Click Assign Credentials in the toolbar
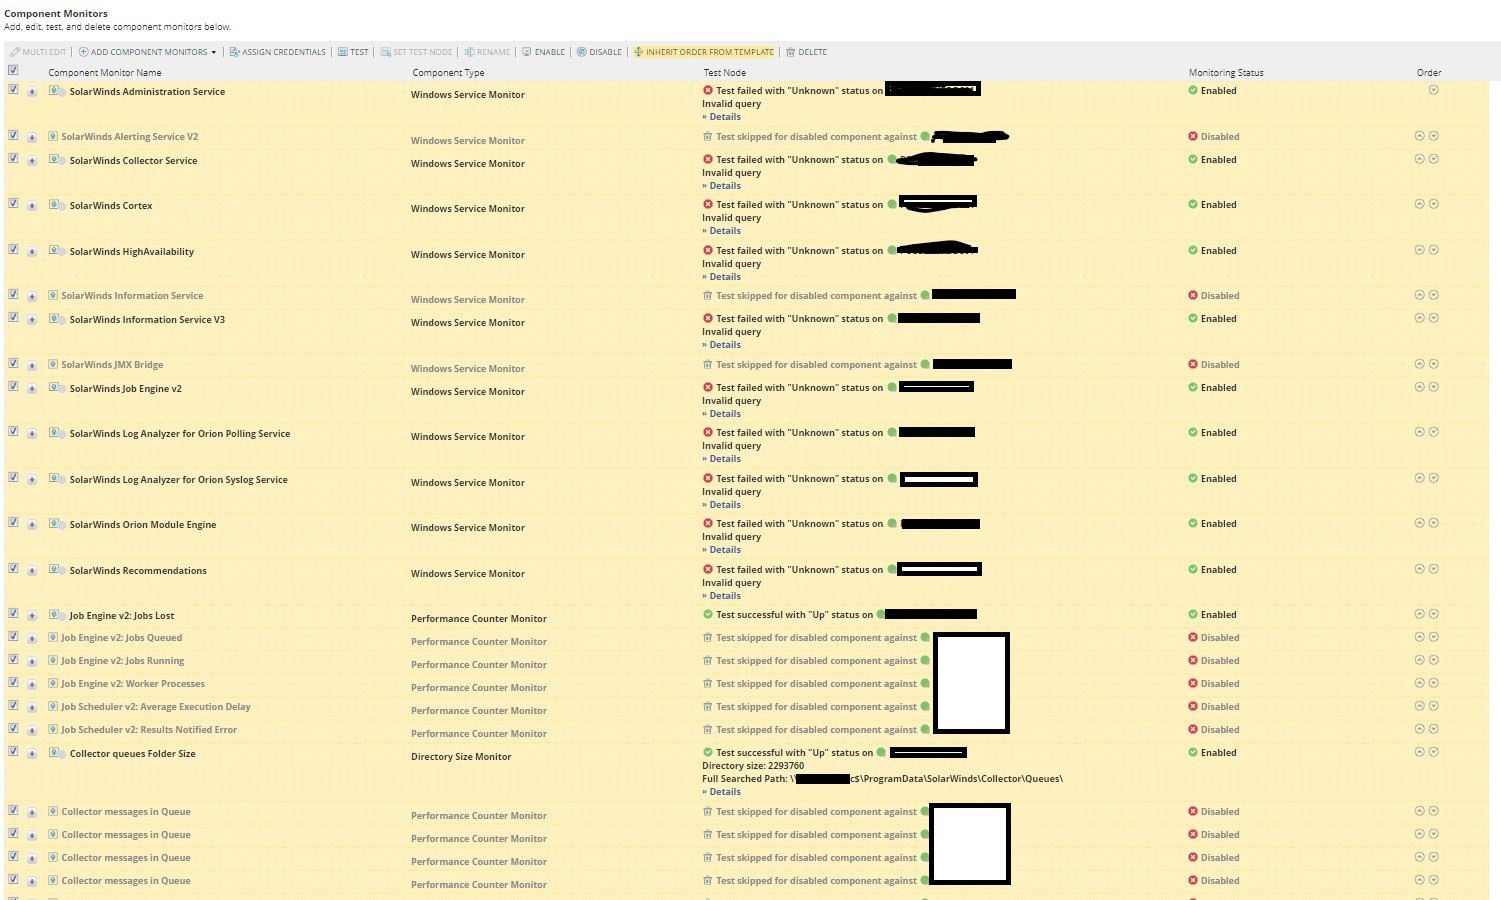1501x900 pixels. coord(277,52)
